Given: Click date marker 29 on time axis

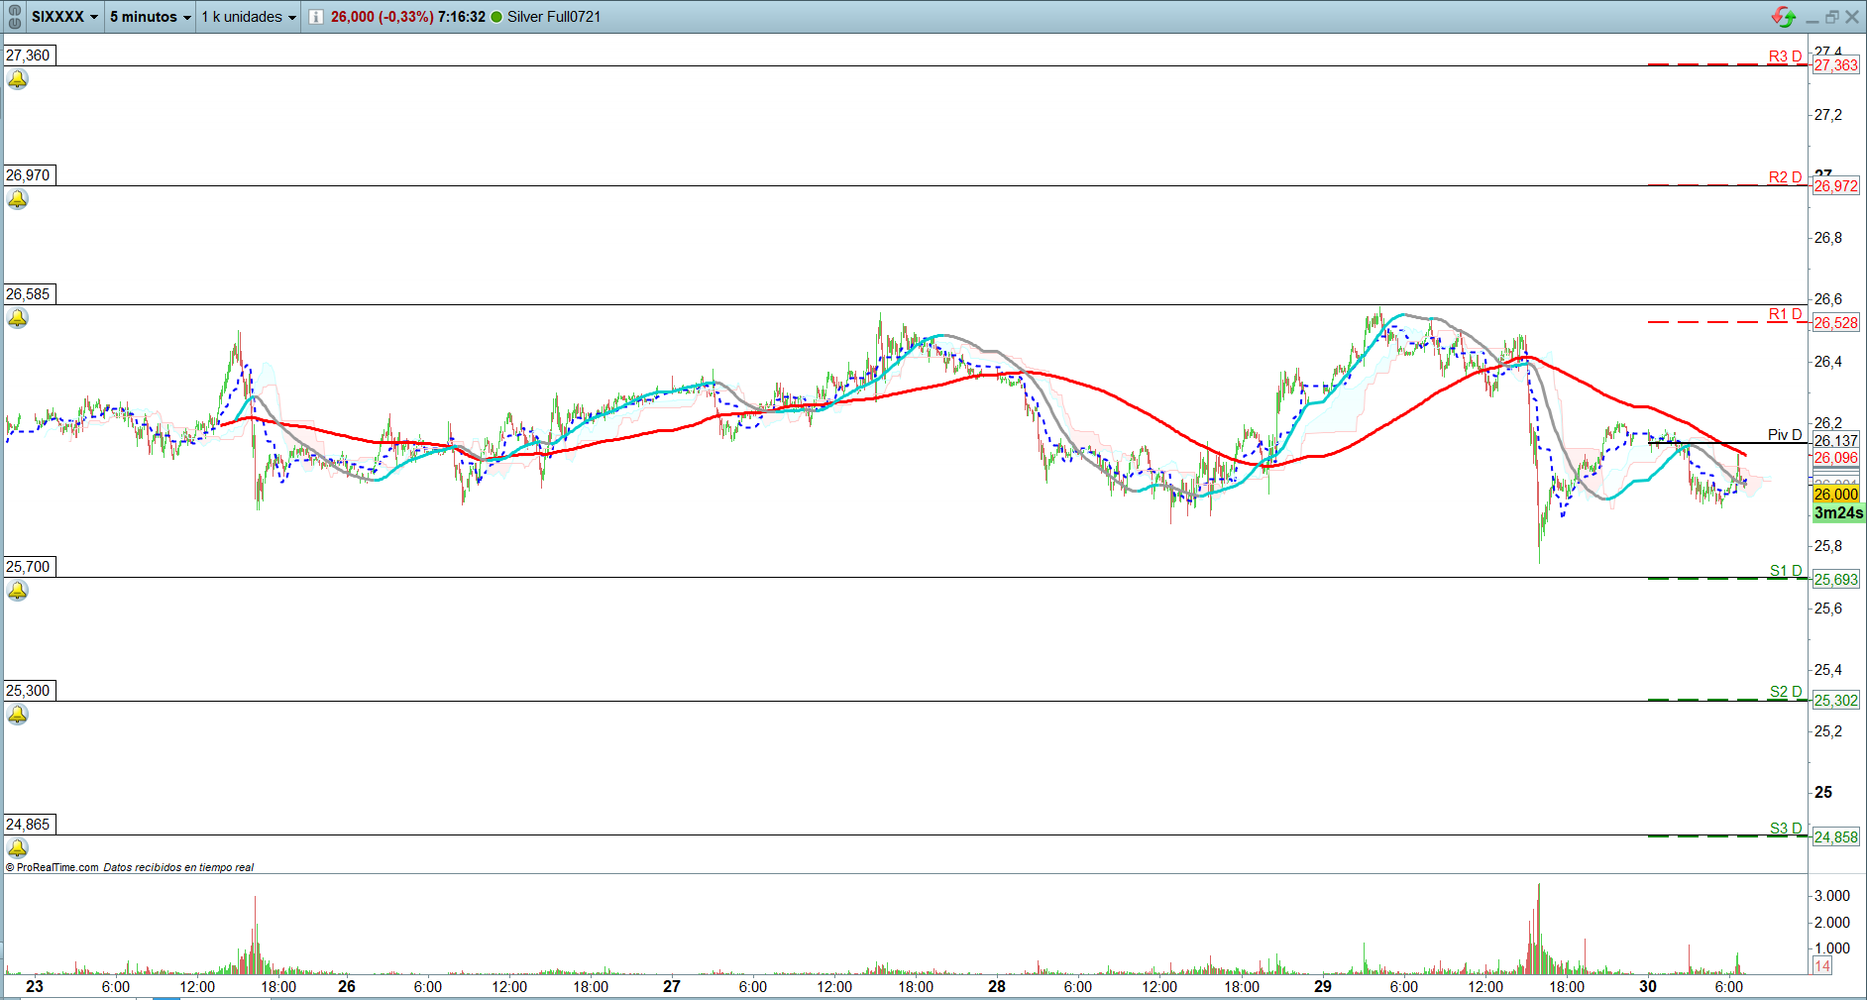Looking at the screenshot, I should (x=1323, y=986).
